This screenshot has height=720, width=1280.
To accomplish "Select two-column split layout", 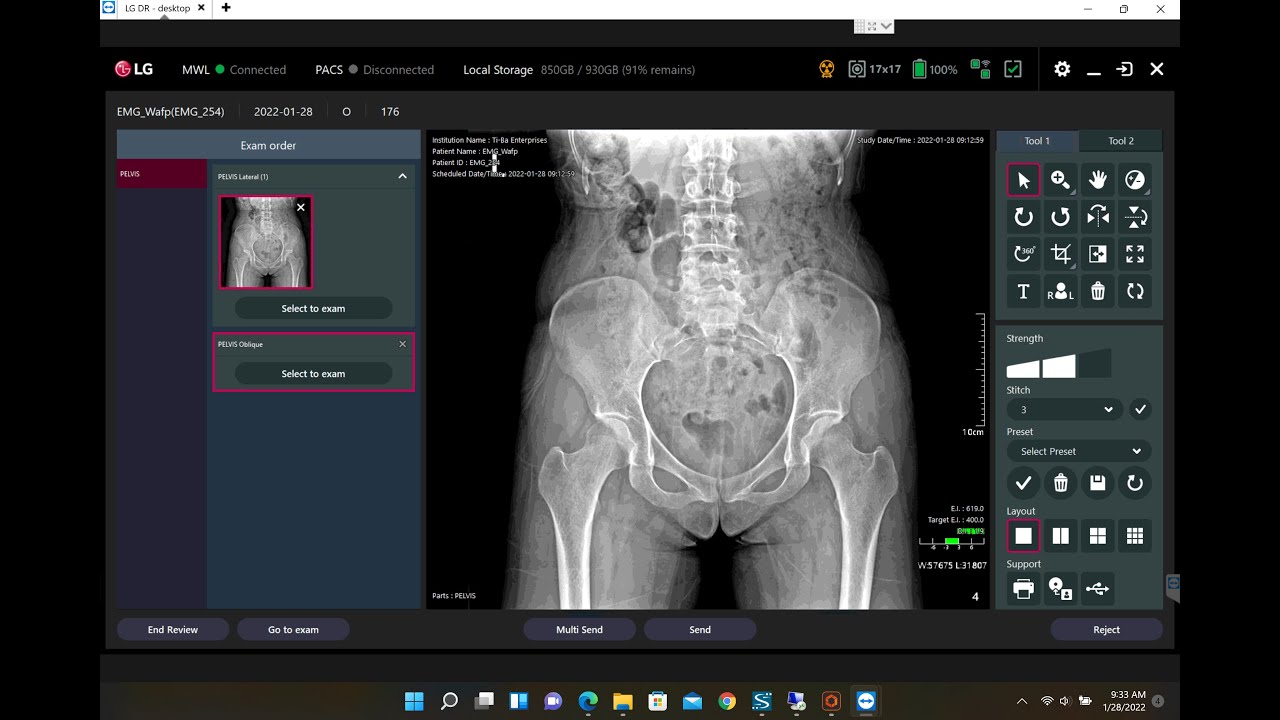I will coord(1060,536).
